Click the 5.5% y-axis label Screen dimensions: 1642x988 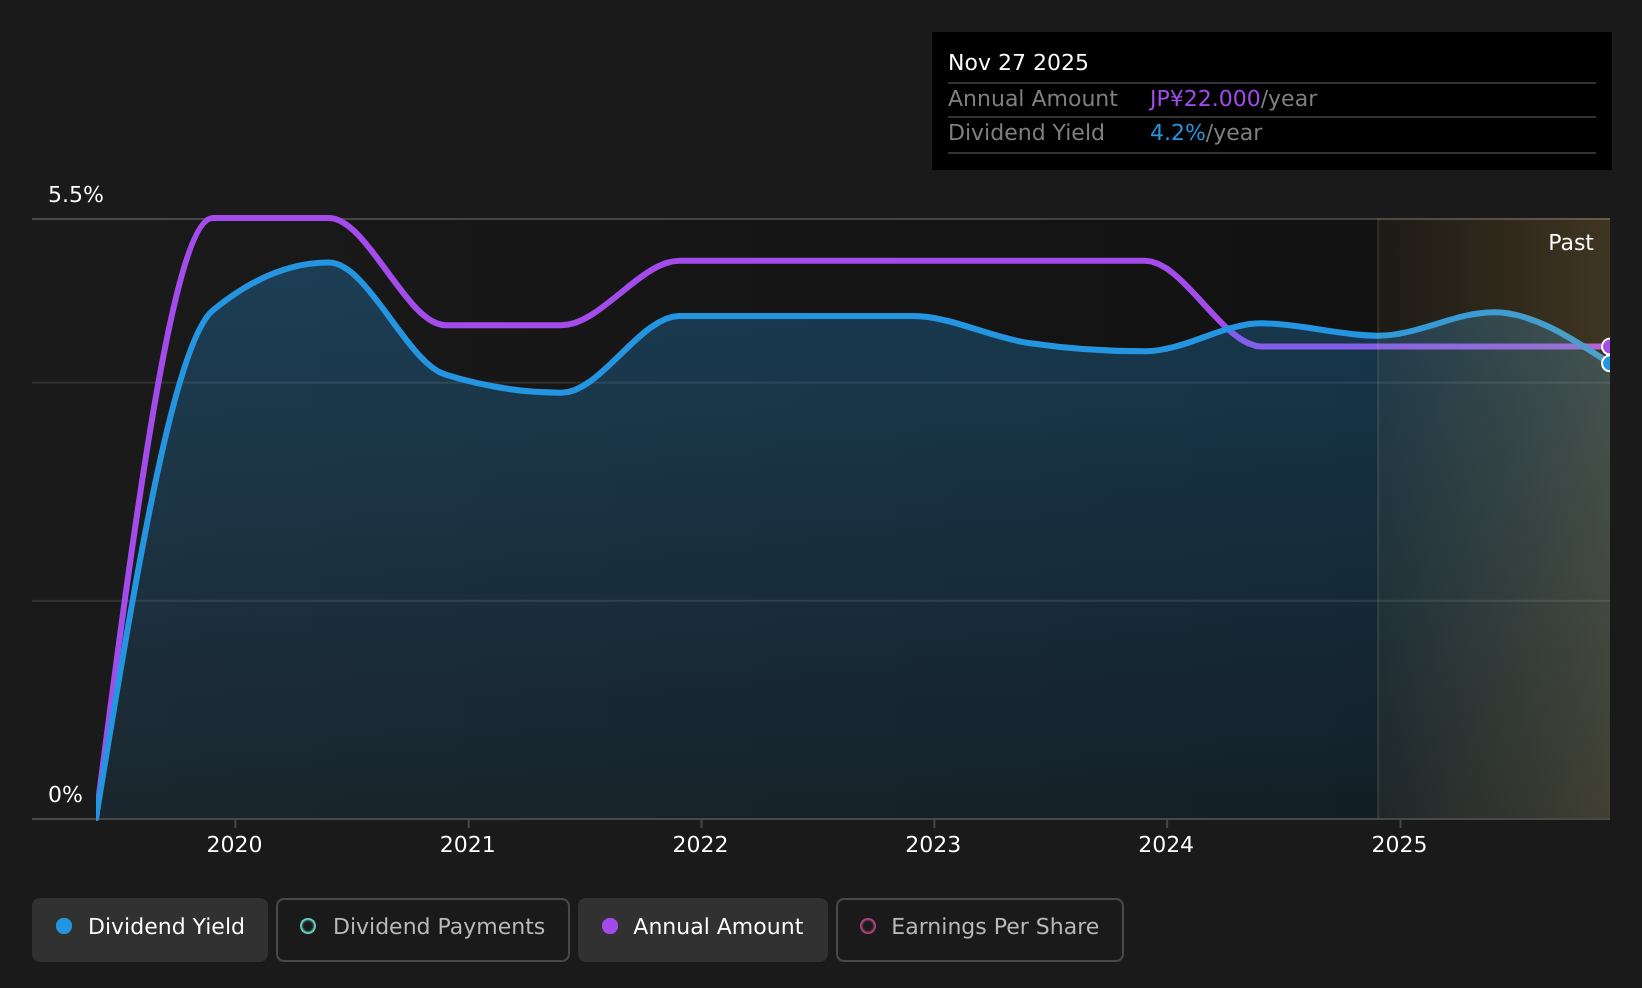point(76,195)
